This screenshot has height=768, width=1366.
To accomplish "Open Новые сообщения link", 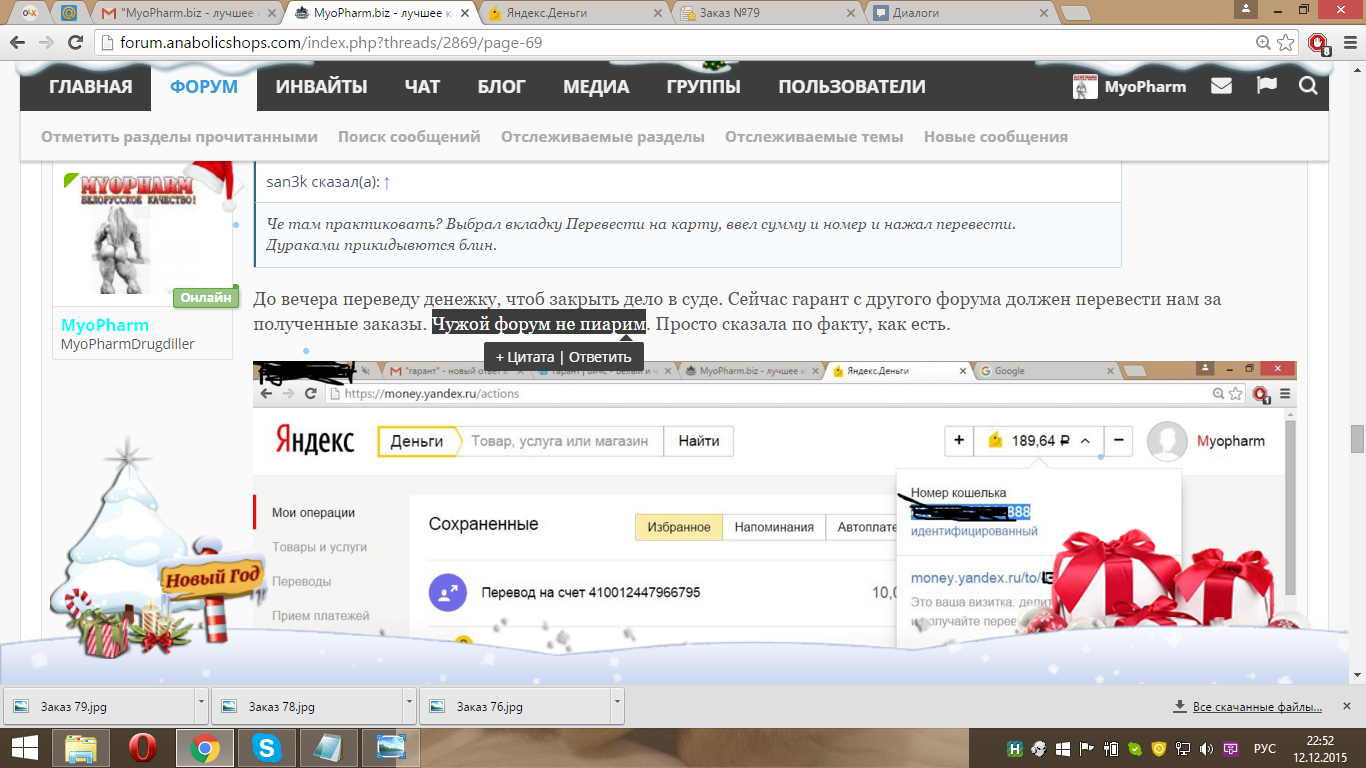I will click(996, 137).
